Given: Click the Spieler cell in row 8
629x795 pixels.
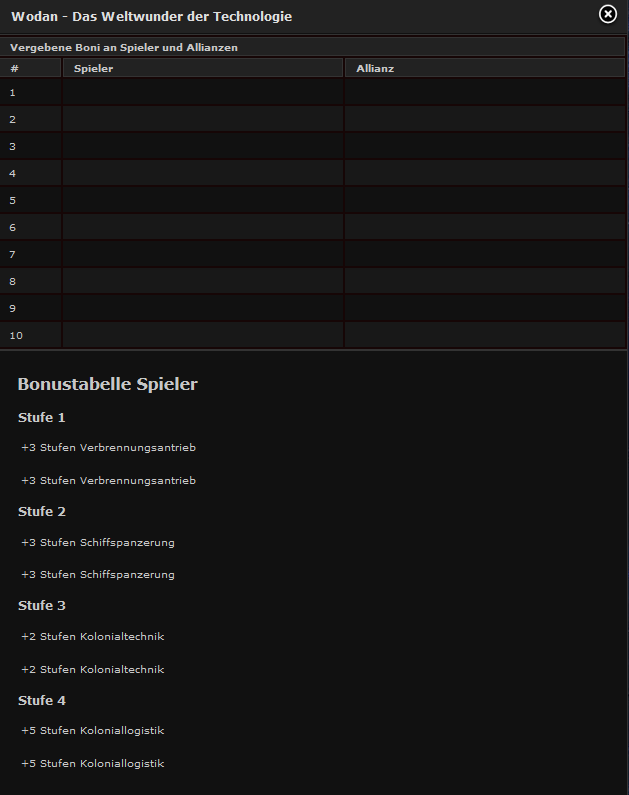Looking at the screenshot, I should pos(203,281).
